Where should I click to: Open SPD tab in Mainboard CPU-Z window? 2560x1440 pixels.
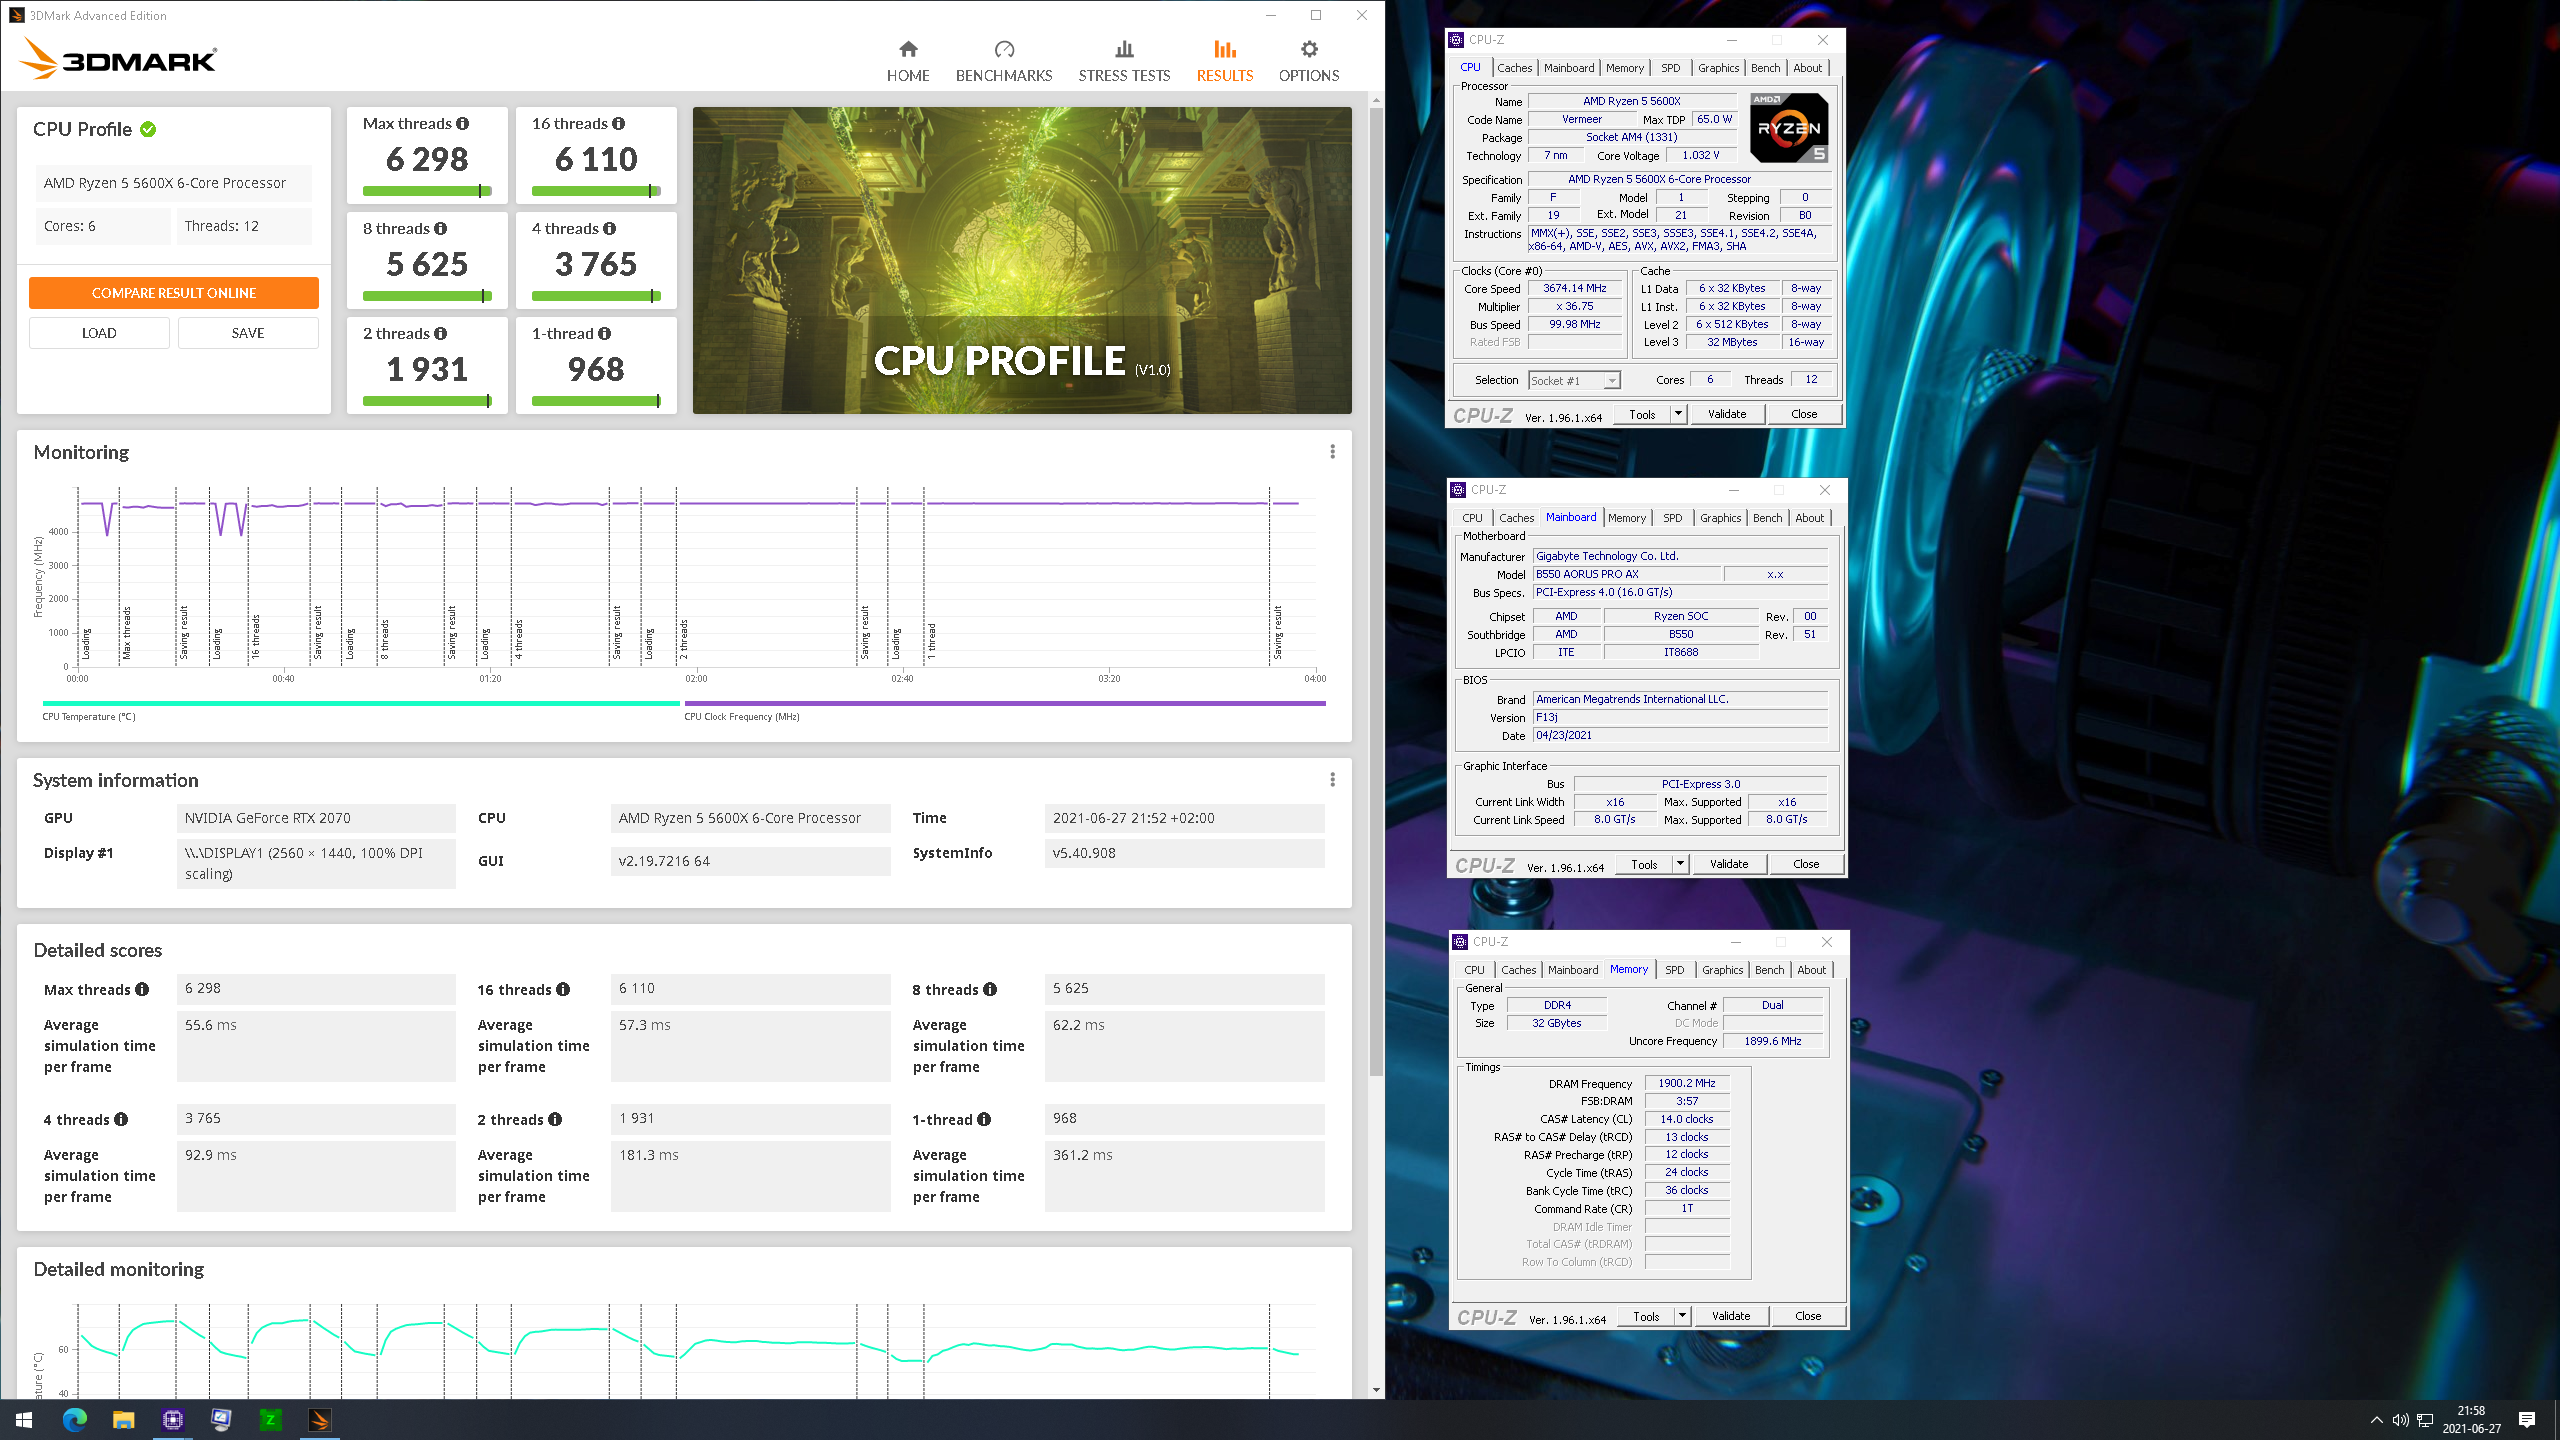pyautogui.click(x=1673, y=518)
